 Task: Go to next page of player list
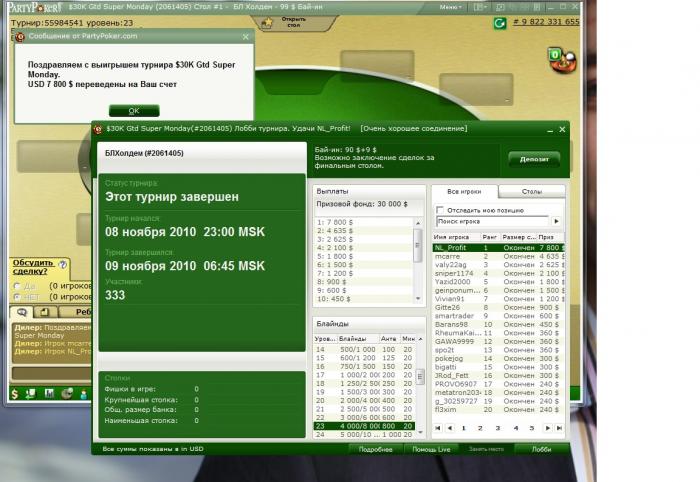[547, 428]
